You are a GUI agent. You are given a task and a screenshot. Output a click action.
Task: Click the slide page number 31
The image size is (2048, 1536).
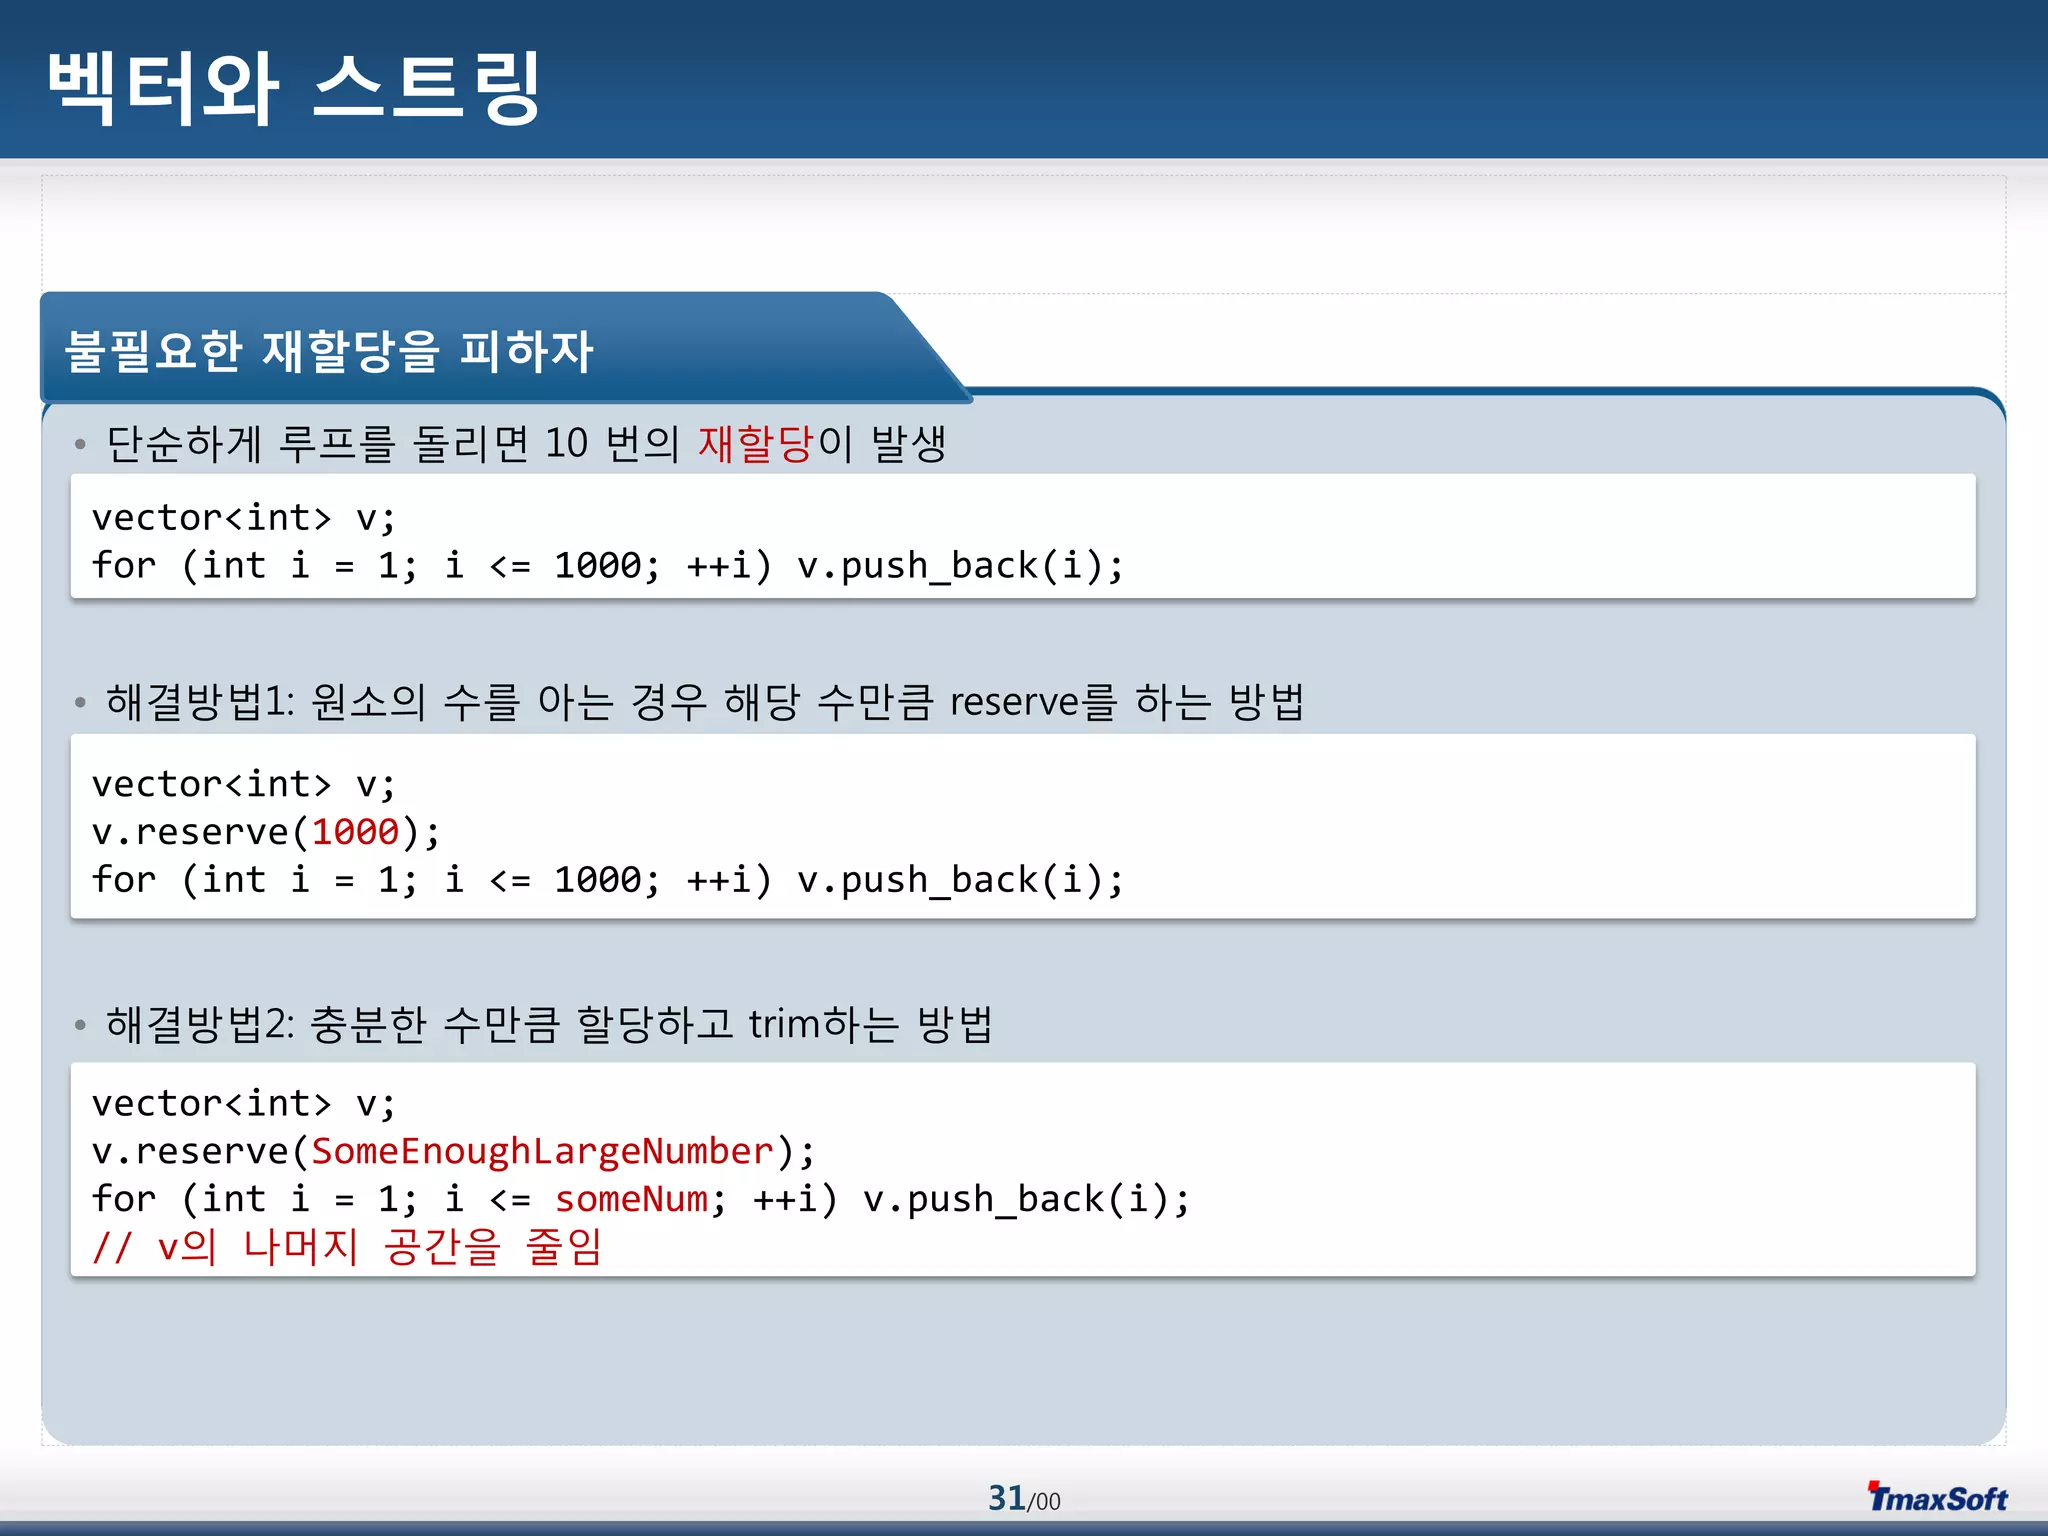1006,1498
